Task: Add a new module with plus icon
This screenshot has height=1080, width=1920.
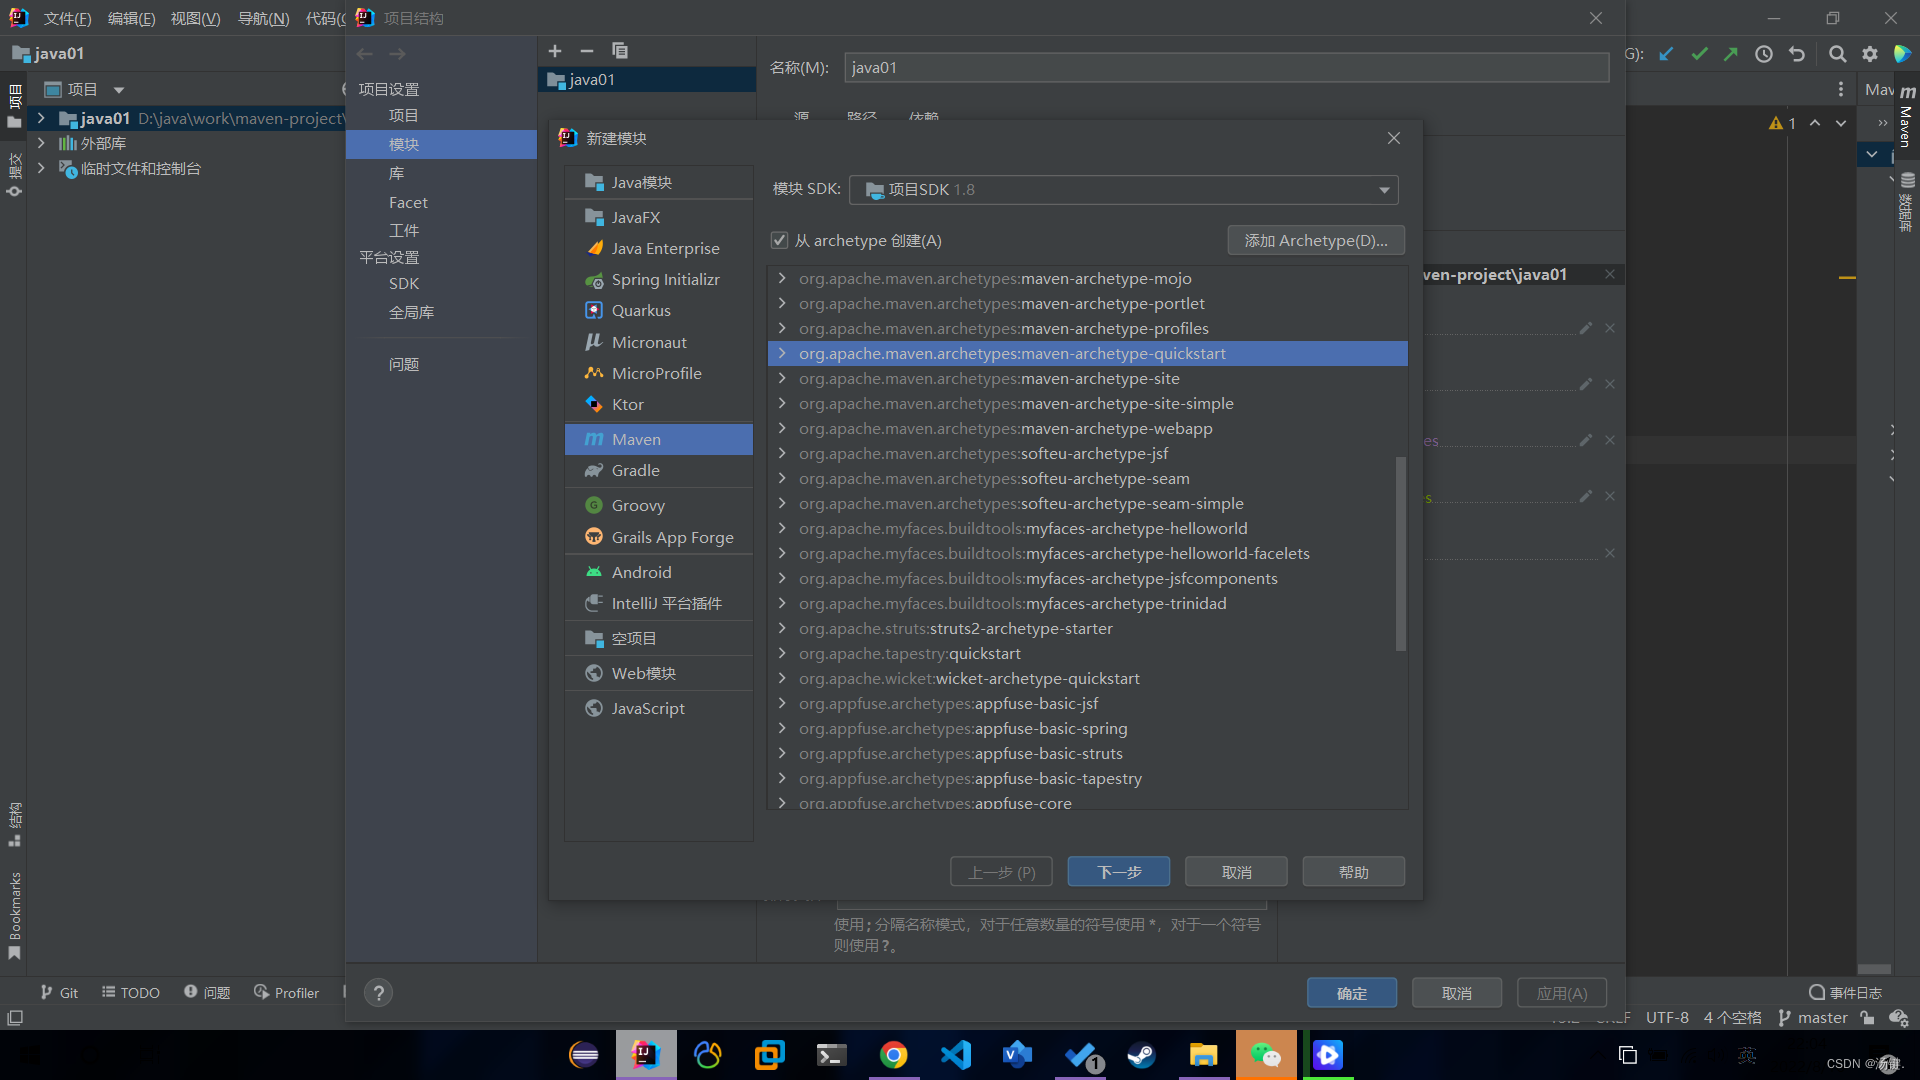Action: [555, 50]
